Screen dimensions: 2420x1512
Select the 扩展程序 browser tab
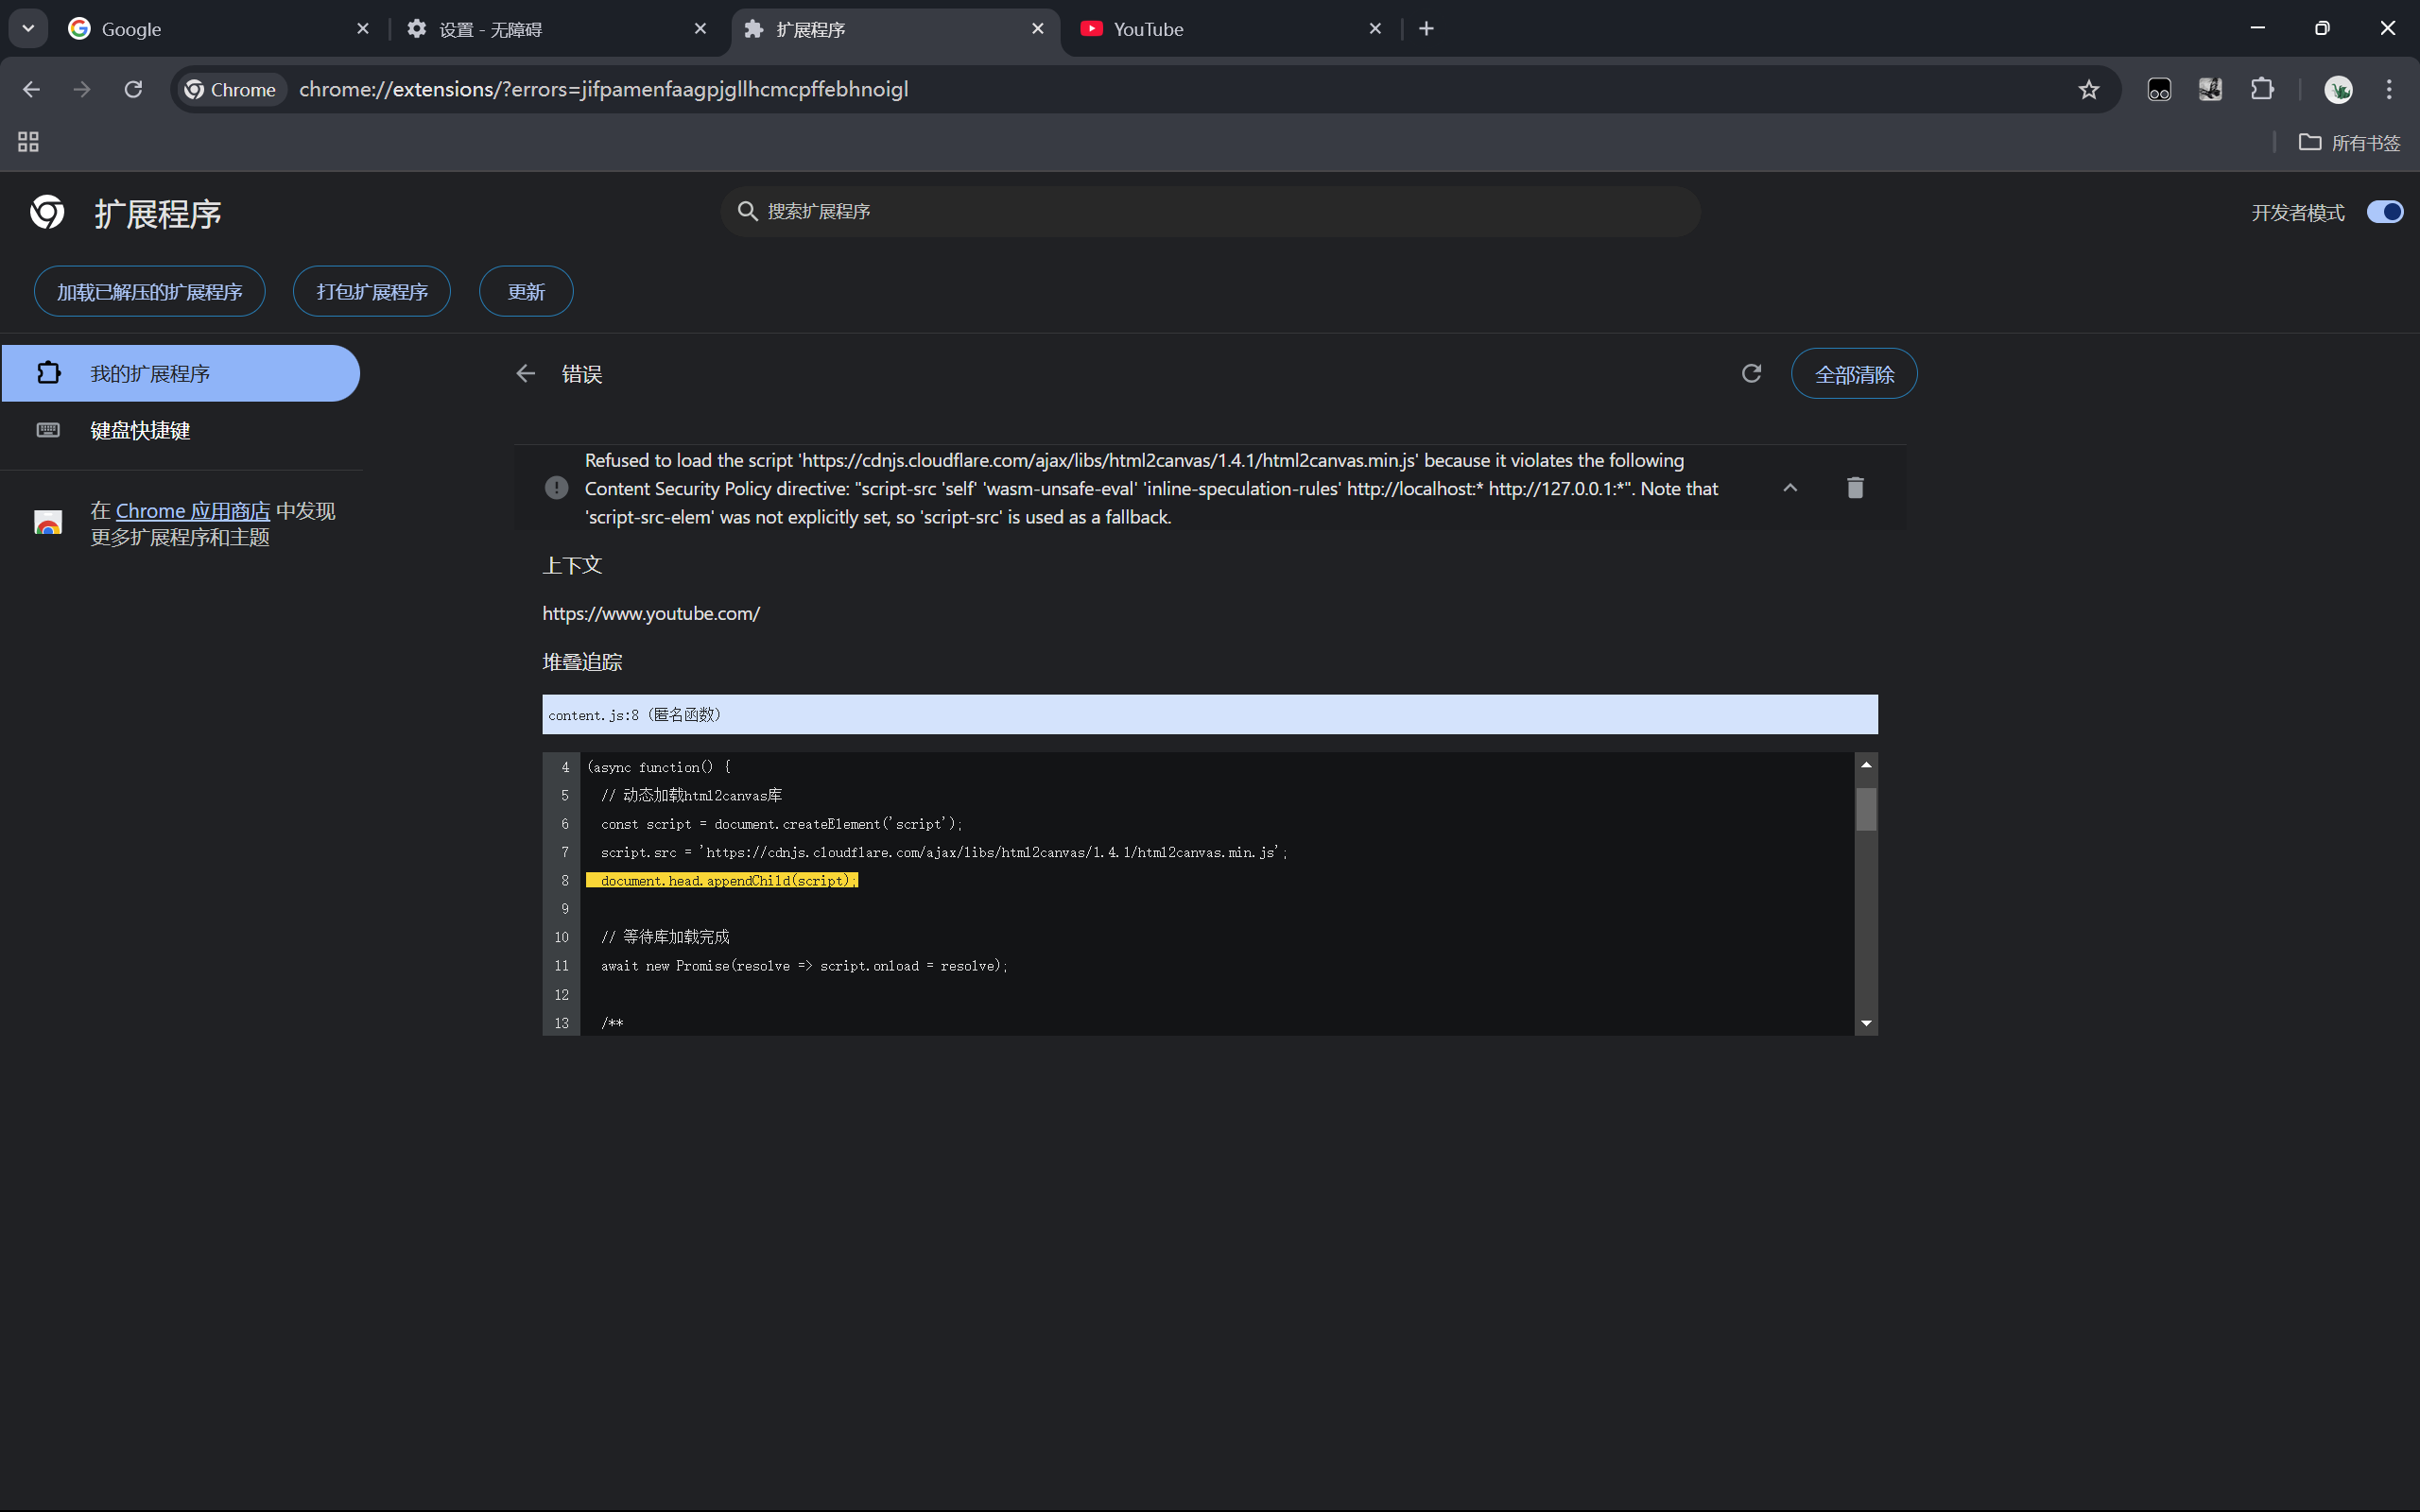(895, 29)
